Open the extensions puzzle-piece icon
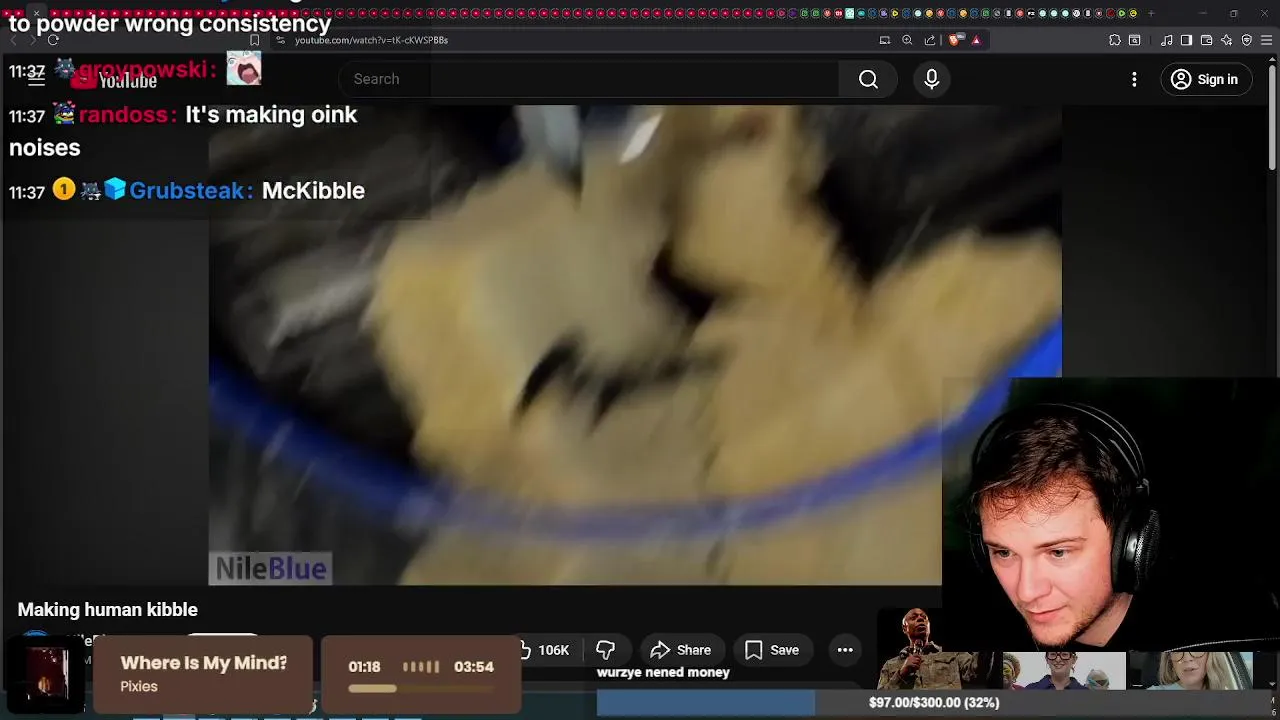This screenshot has height=720, width=1280. point(1115,40)
